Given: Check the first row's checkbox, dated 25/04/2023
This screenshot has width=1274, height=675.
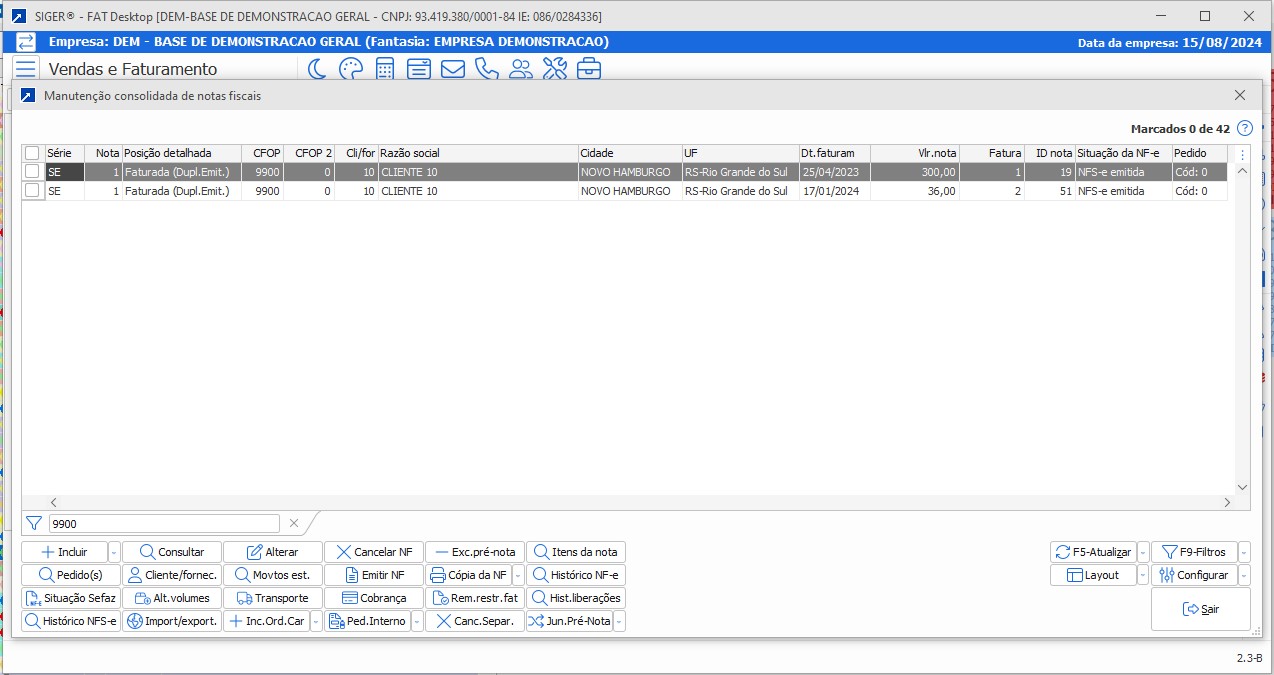Looking at the screenshot, I should [x=32, y=172].
